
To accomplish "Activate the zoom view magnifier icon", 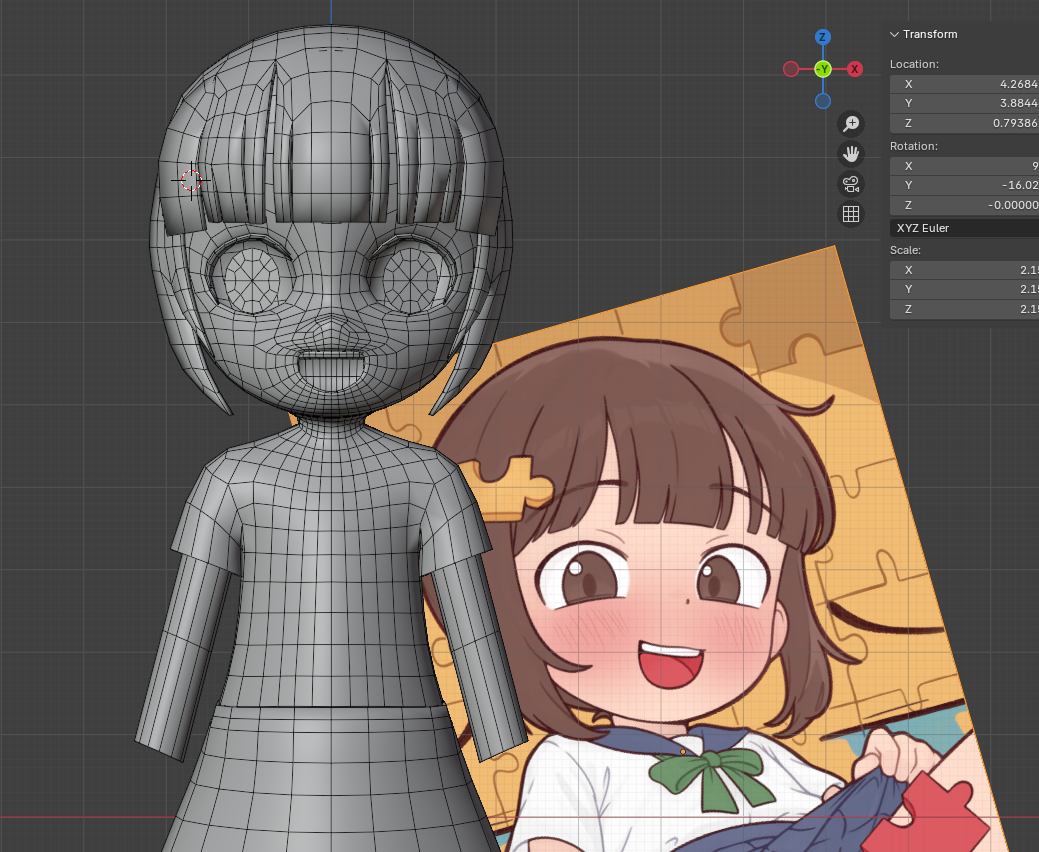I will click(851, 124).
